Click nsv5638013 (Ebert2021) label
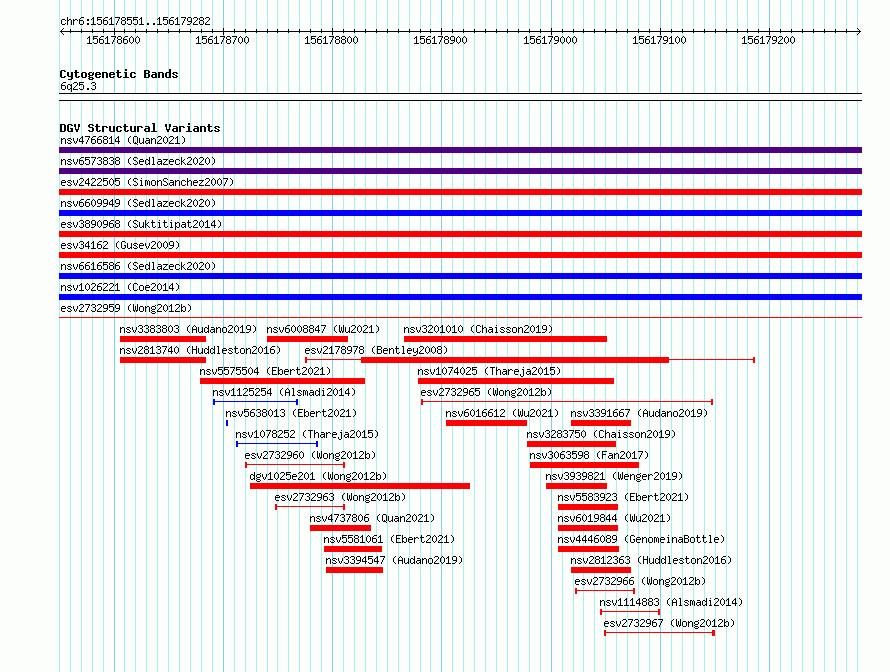 pos(291,413)
